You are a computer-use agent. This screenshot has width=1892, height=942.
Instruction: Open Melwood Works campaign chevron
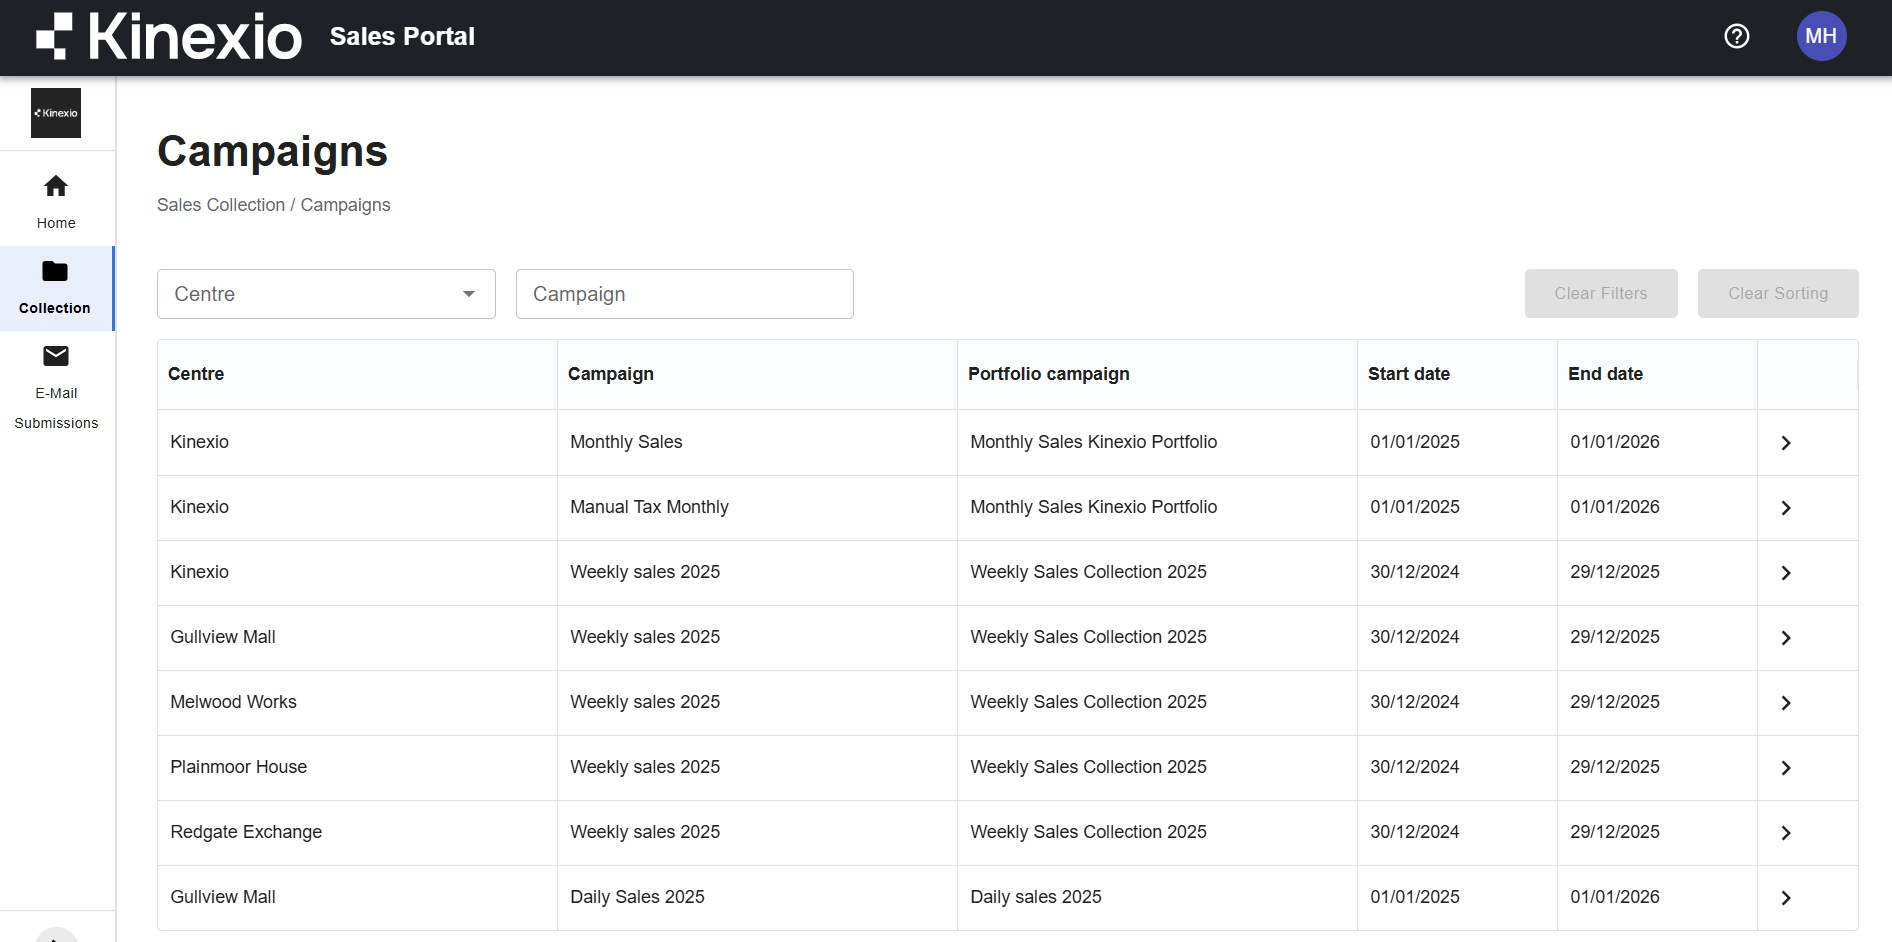coord(1786,703)
